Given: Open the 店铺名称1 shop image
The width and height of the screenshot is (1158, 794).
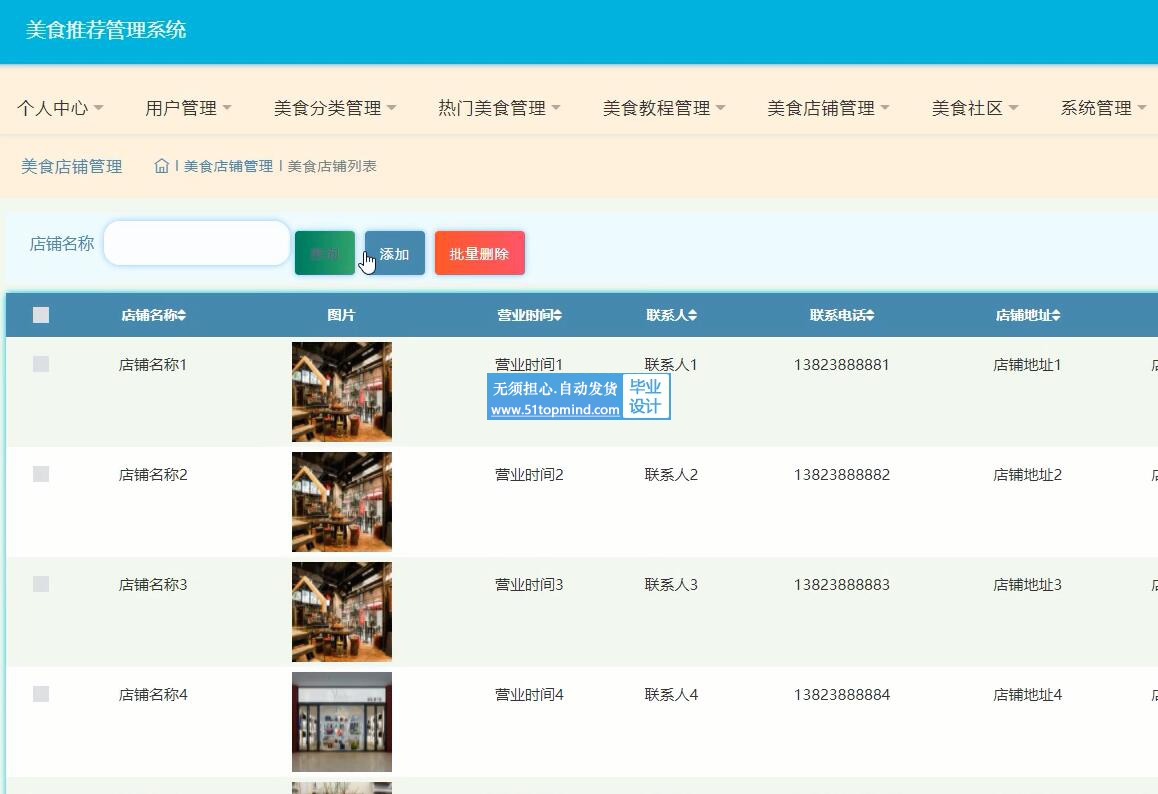Looking at the screenshot, I should click(x=342, y=392).
